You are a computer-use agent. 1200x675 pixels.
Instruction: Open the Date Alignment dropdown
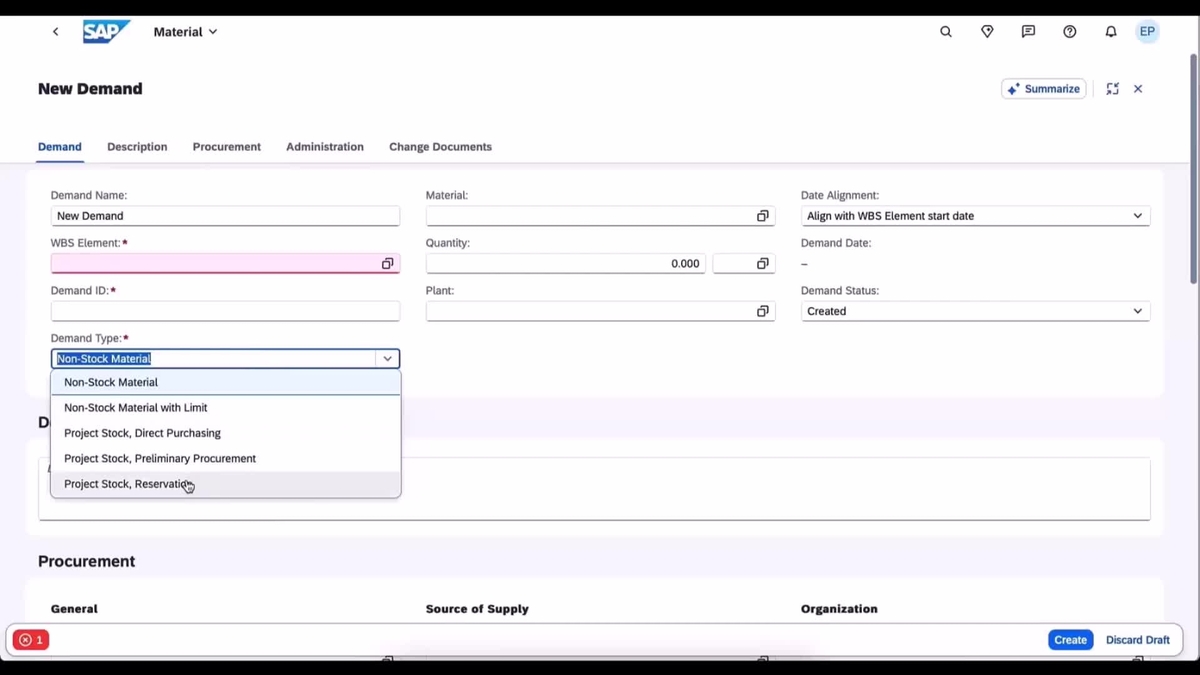tap(1136, 215)
